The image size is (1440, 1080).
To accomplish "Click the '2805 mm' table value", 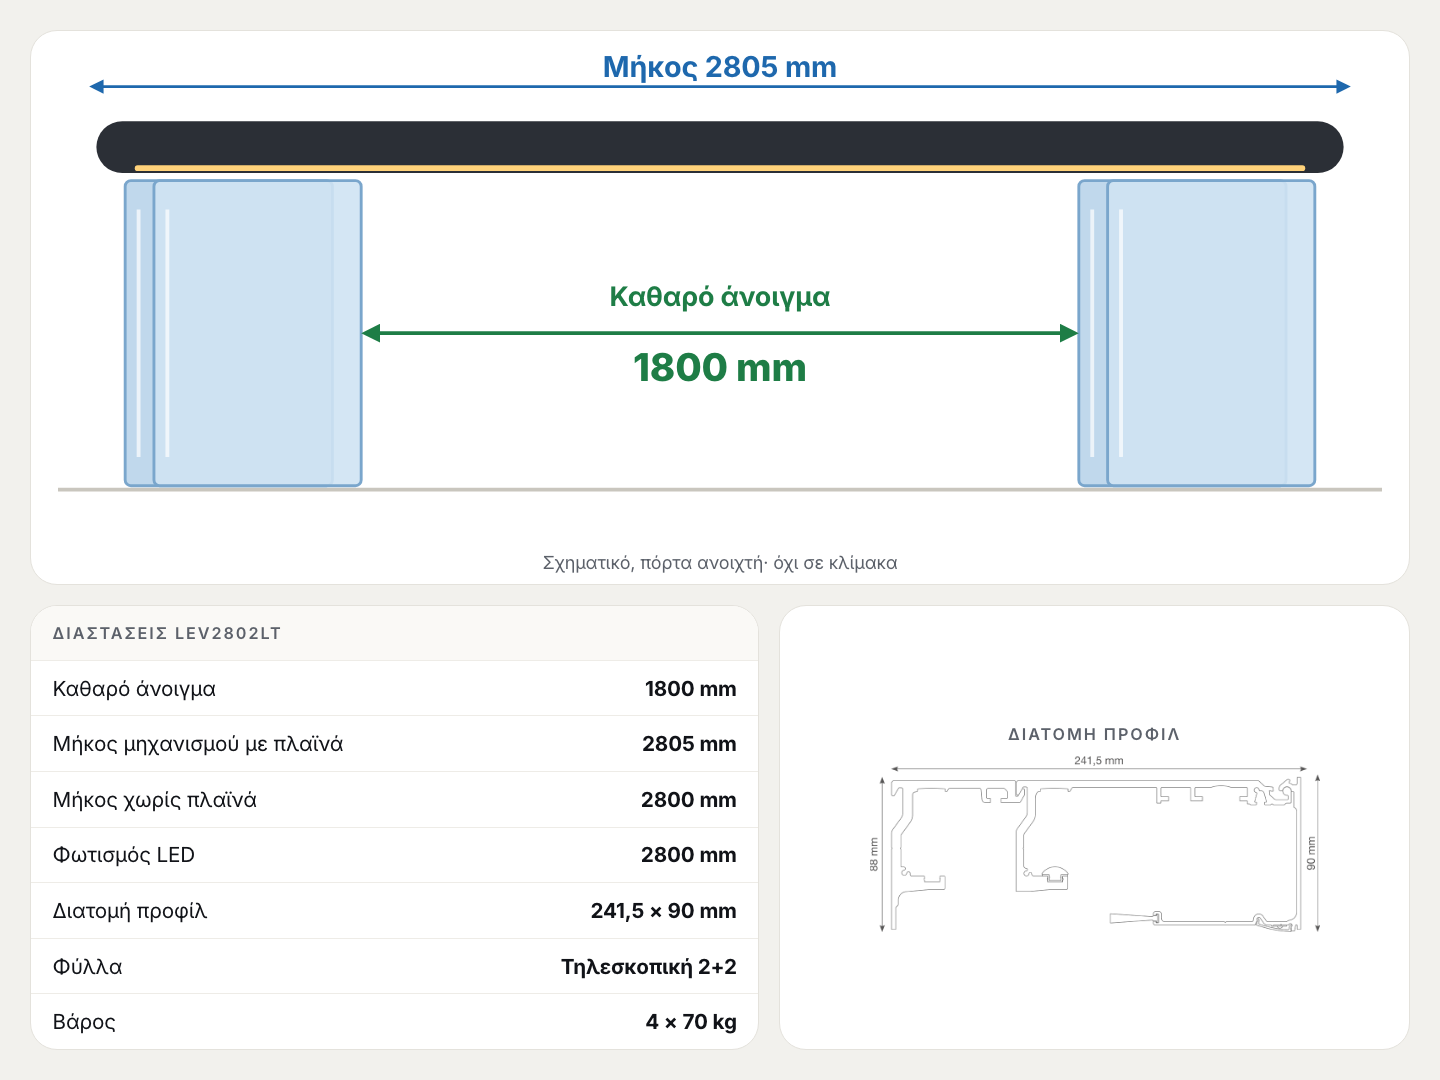I will (689, 744).
